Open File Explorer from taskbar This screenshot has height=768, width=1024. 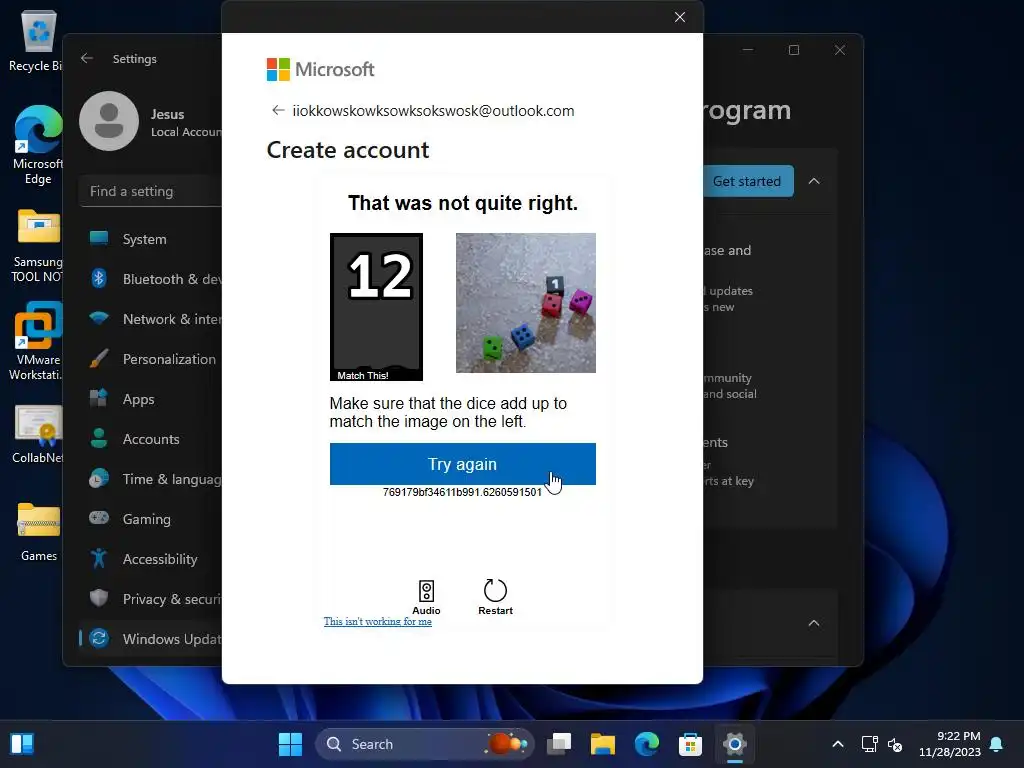pos(603,744)
